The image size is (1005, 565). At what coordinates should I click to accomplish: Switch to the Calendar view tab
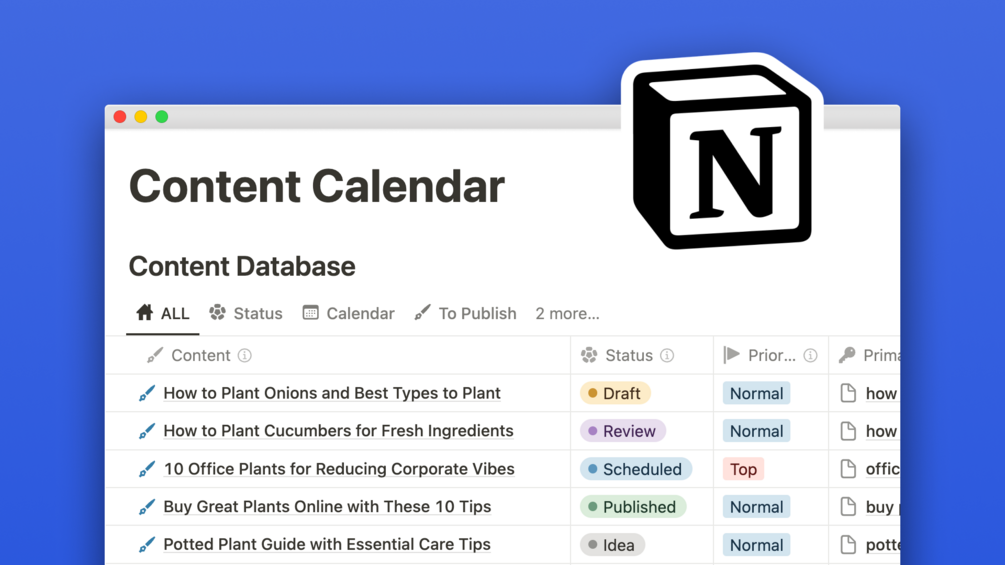(x=348, y=313)
